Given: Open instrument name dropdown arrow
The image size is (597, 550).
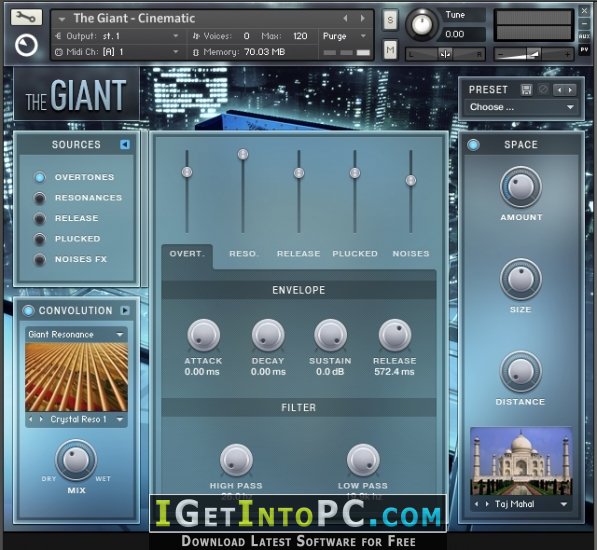Looking at the screenshot, I should tap(62, 19).
